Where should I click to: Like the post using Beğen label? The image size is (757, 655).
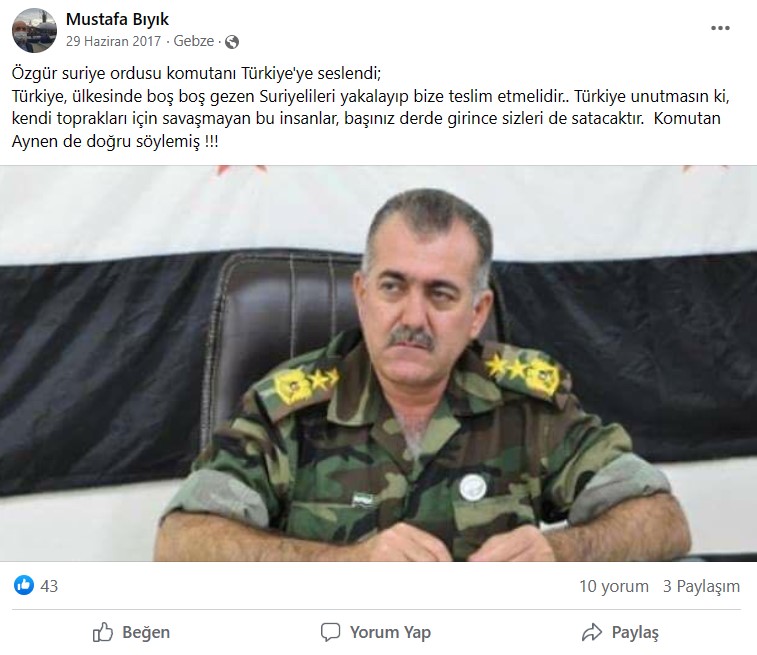[146, 632]
